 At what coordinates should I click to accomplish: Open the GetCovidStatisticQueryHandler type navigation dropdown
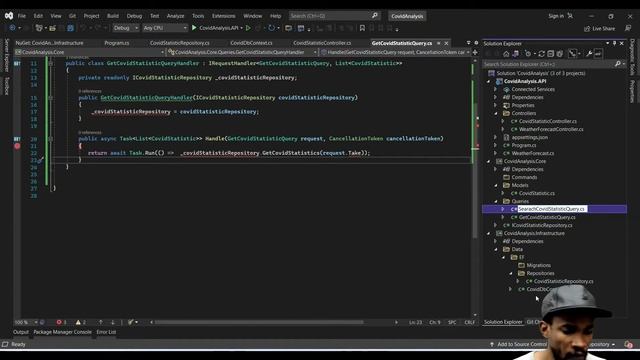pos(242,52)
